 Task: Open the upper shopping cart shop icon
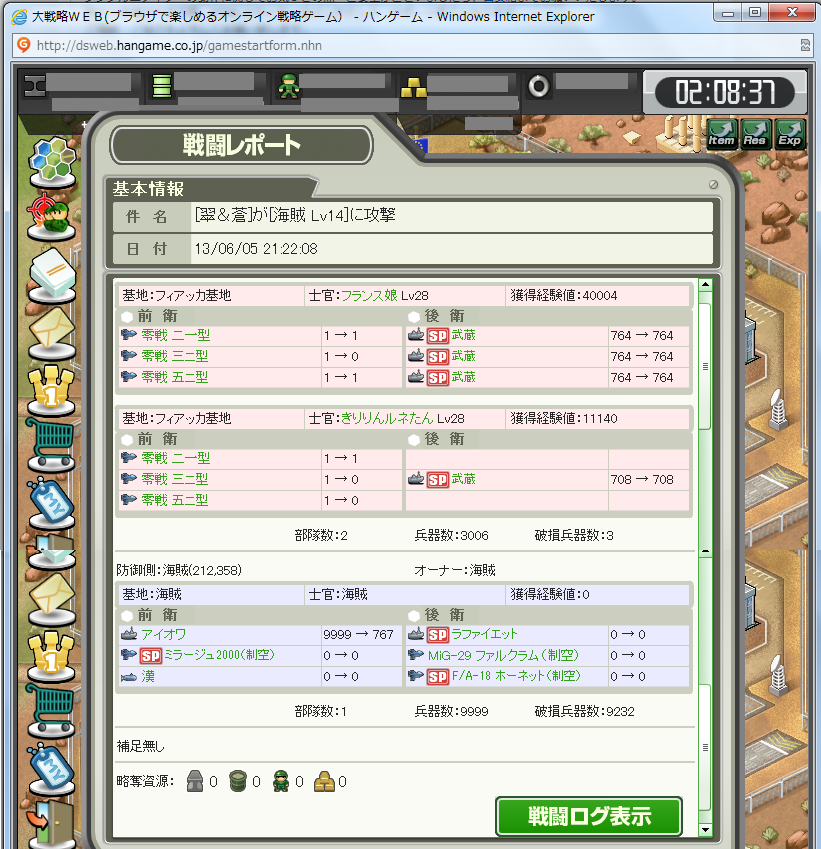(x=51, y=445)
